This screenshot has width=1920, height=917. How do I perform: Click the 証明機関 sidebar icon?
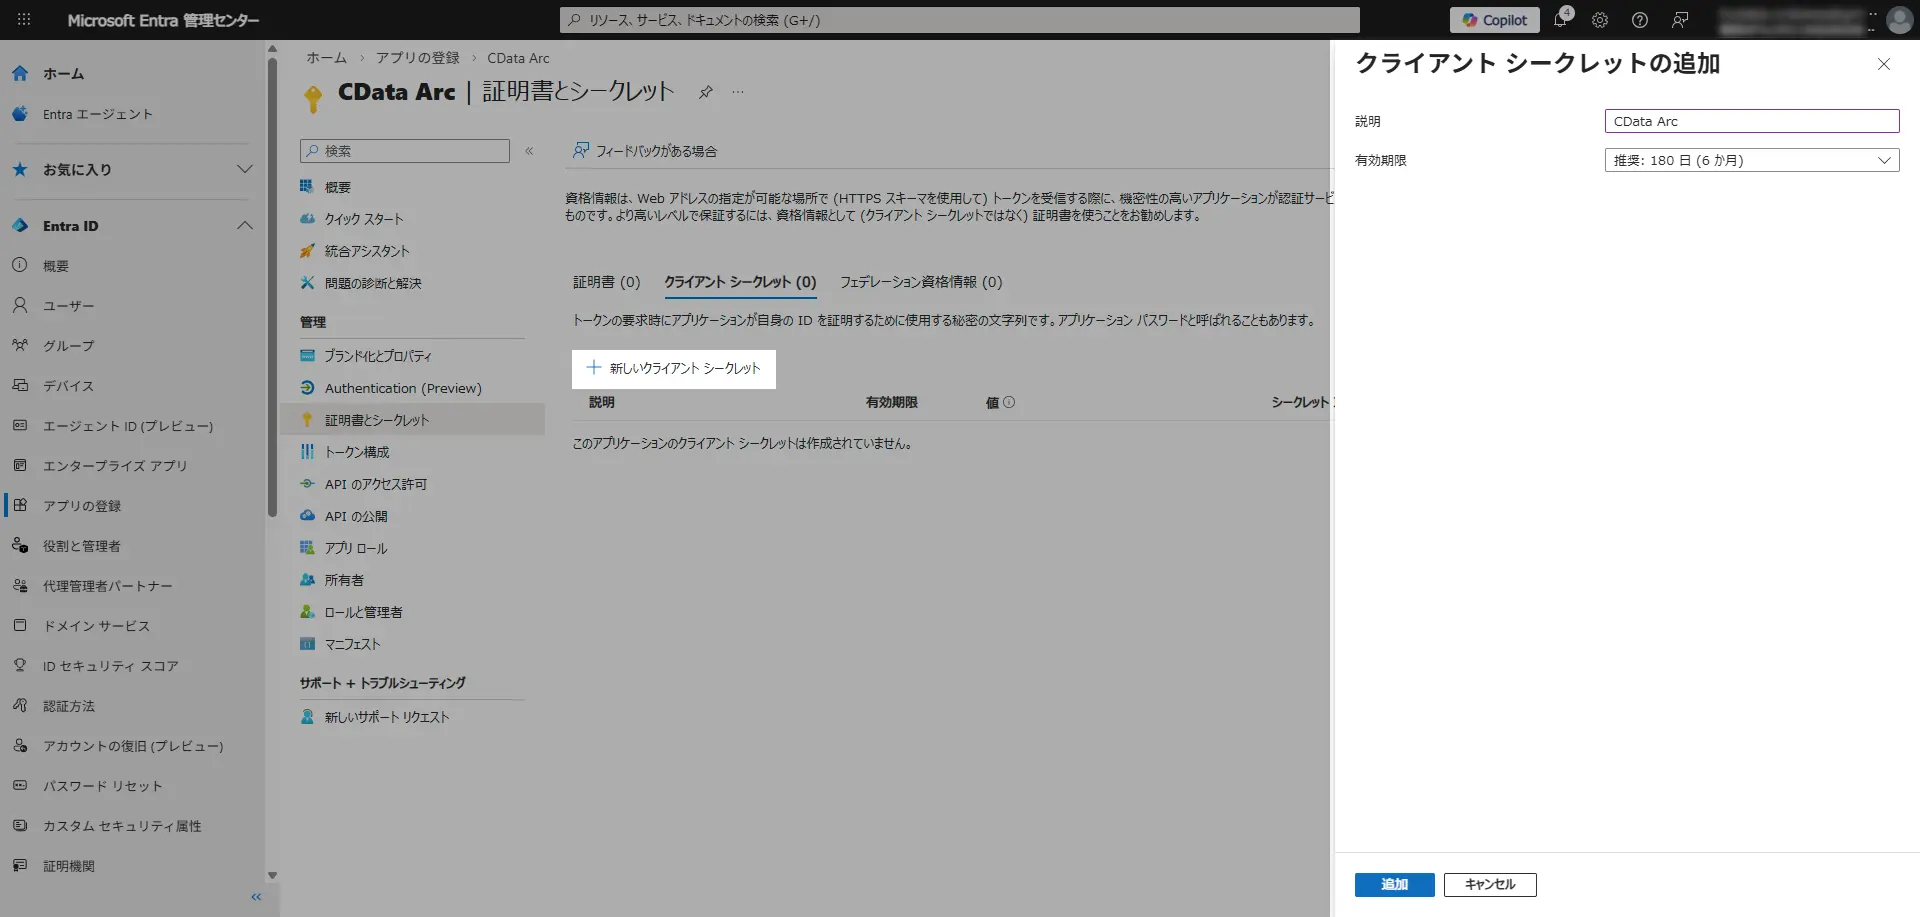20,866
